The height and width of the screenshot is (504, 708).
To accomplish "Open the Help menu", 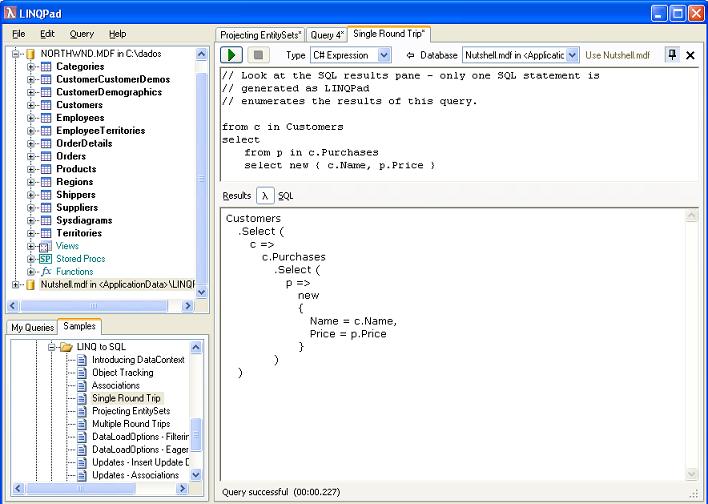I will [x=117, y=34].
